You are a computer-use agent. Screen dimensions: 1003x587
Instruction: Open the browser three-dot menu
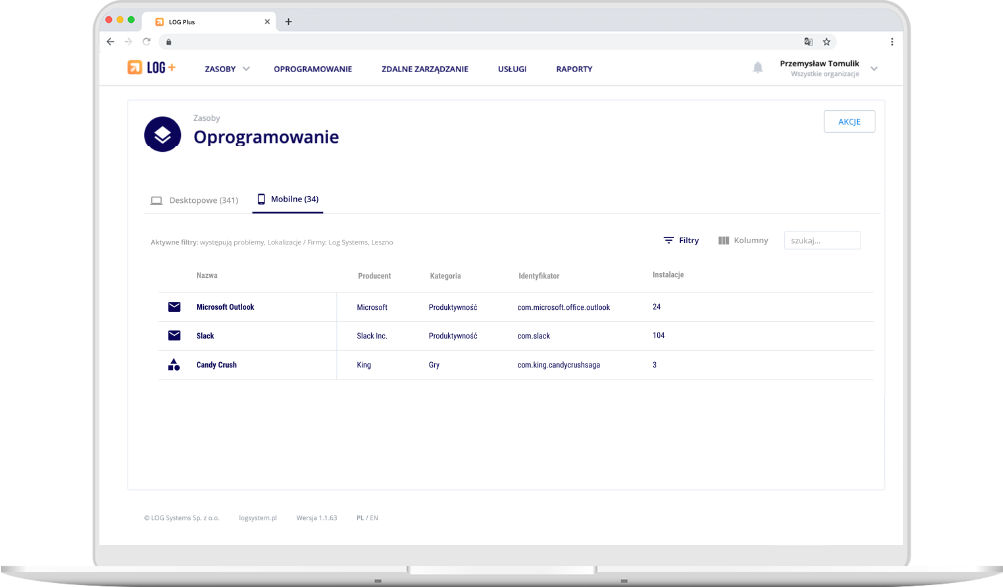click(x=892, y=42)
